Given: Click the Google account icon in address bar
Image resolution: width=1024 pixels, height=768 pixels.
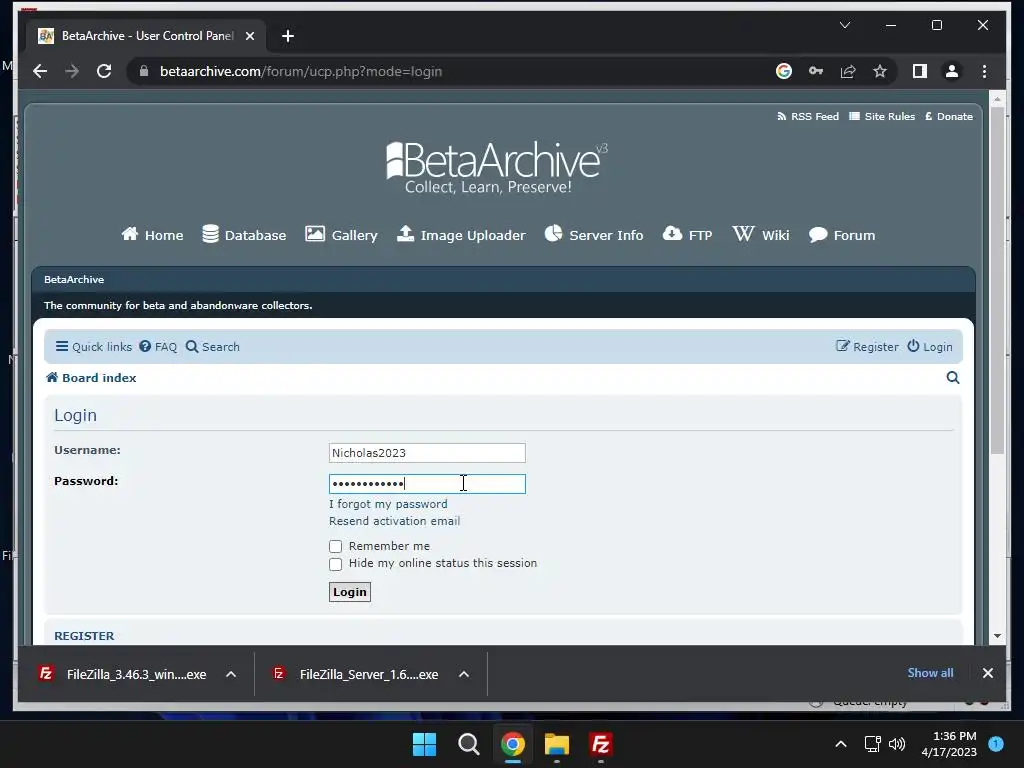Looking at the screenshot, I should click(784, 71).
